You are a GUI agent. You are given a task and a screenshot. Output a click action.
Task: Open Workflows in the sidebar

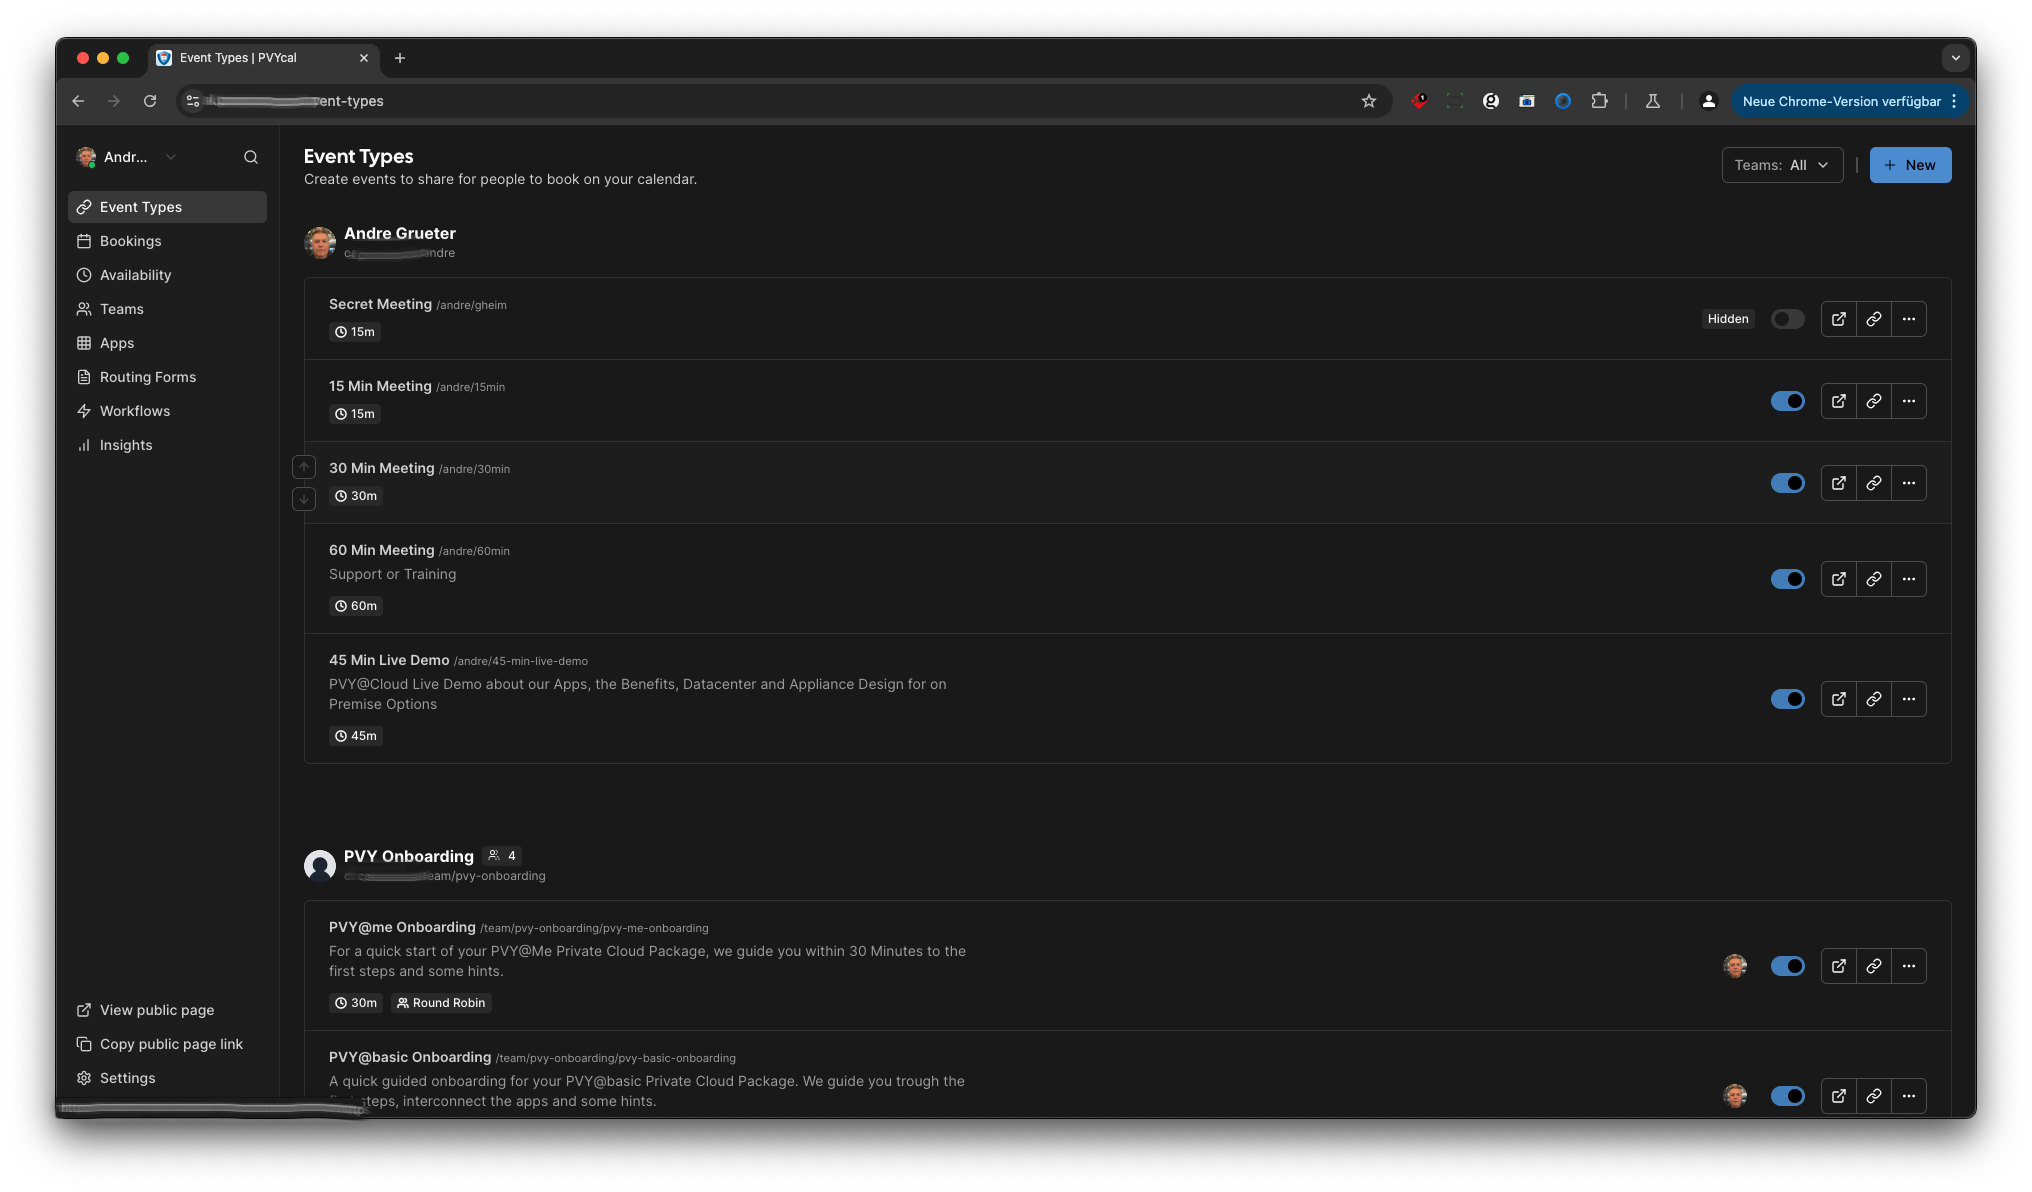(x=167, y=411)
